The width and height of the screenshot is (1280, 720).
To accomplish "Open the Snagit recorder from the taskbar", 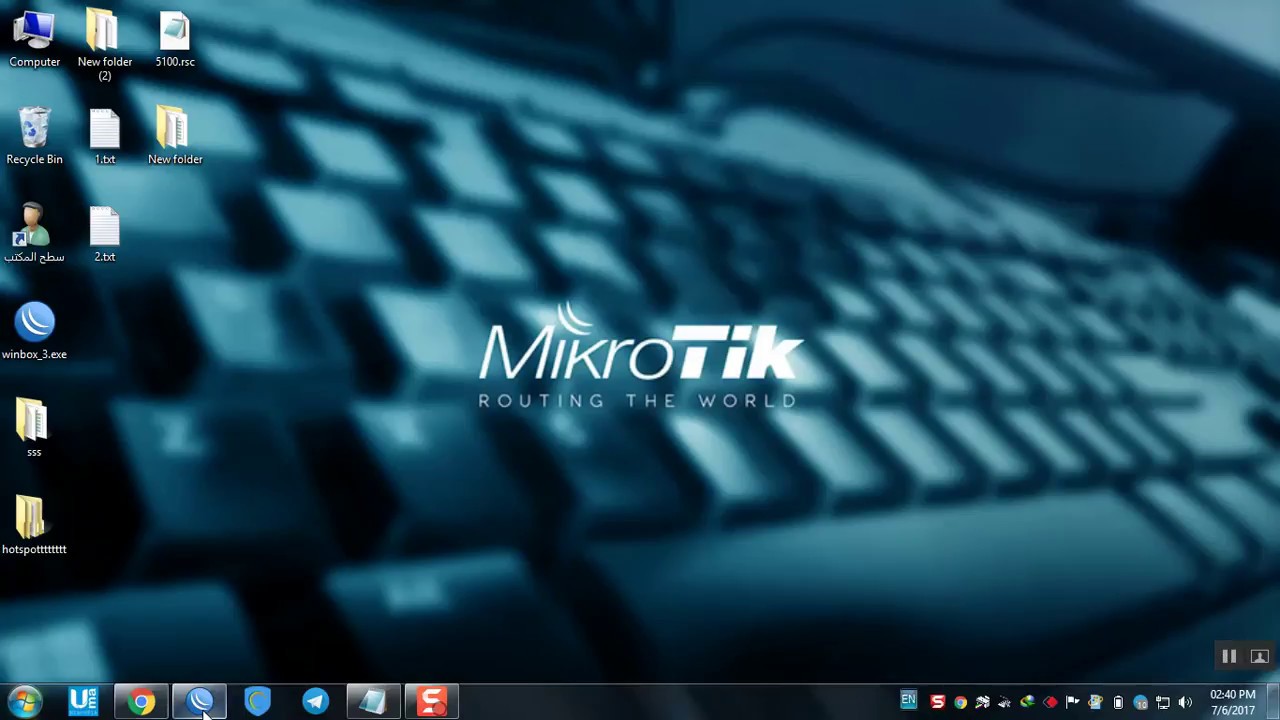I will tap(431, 701).
